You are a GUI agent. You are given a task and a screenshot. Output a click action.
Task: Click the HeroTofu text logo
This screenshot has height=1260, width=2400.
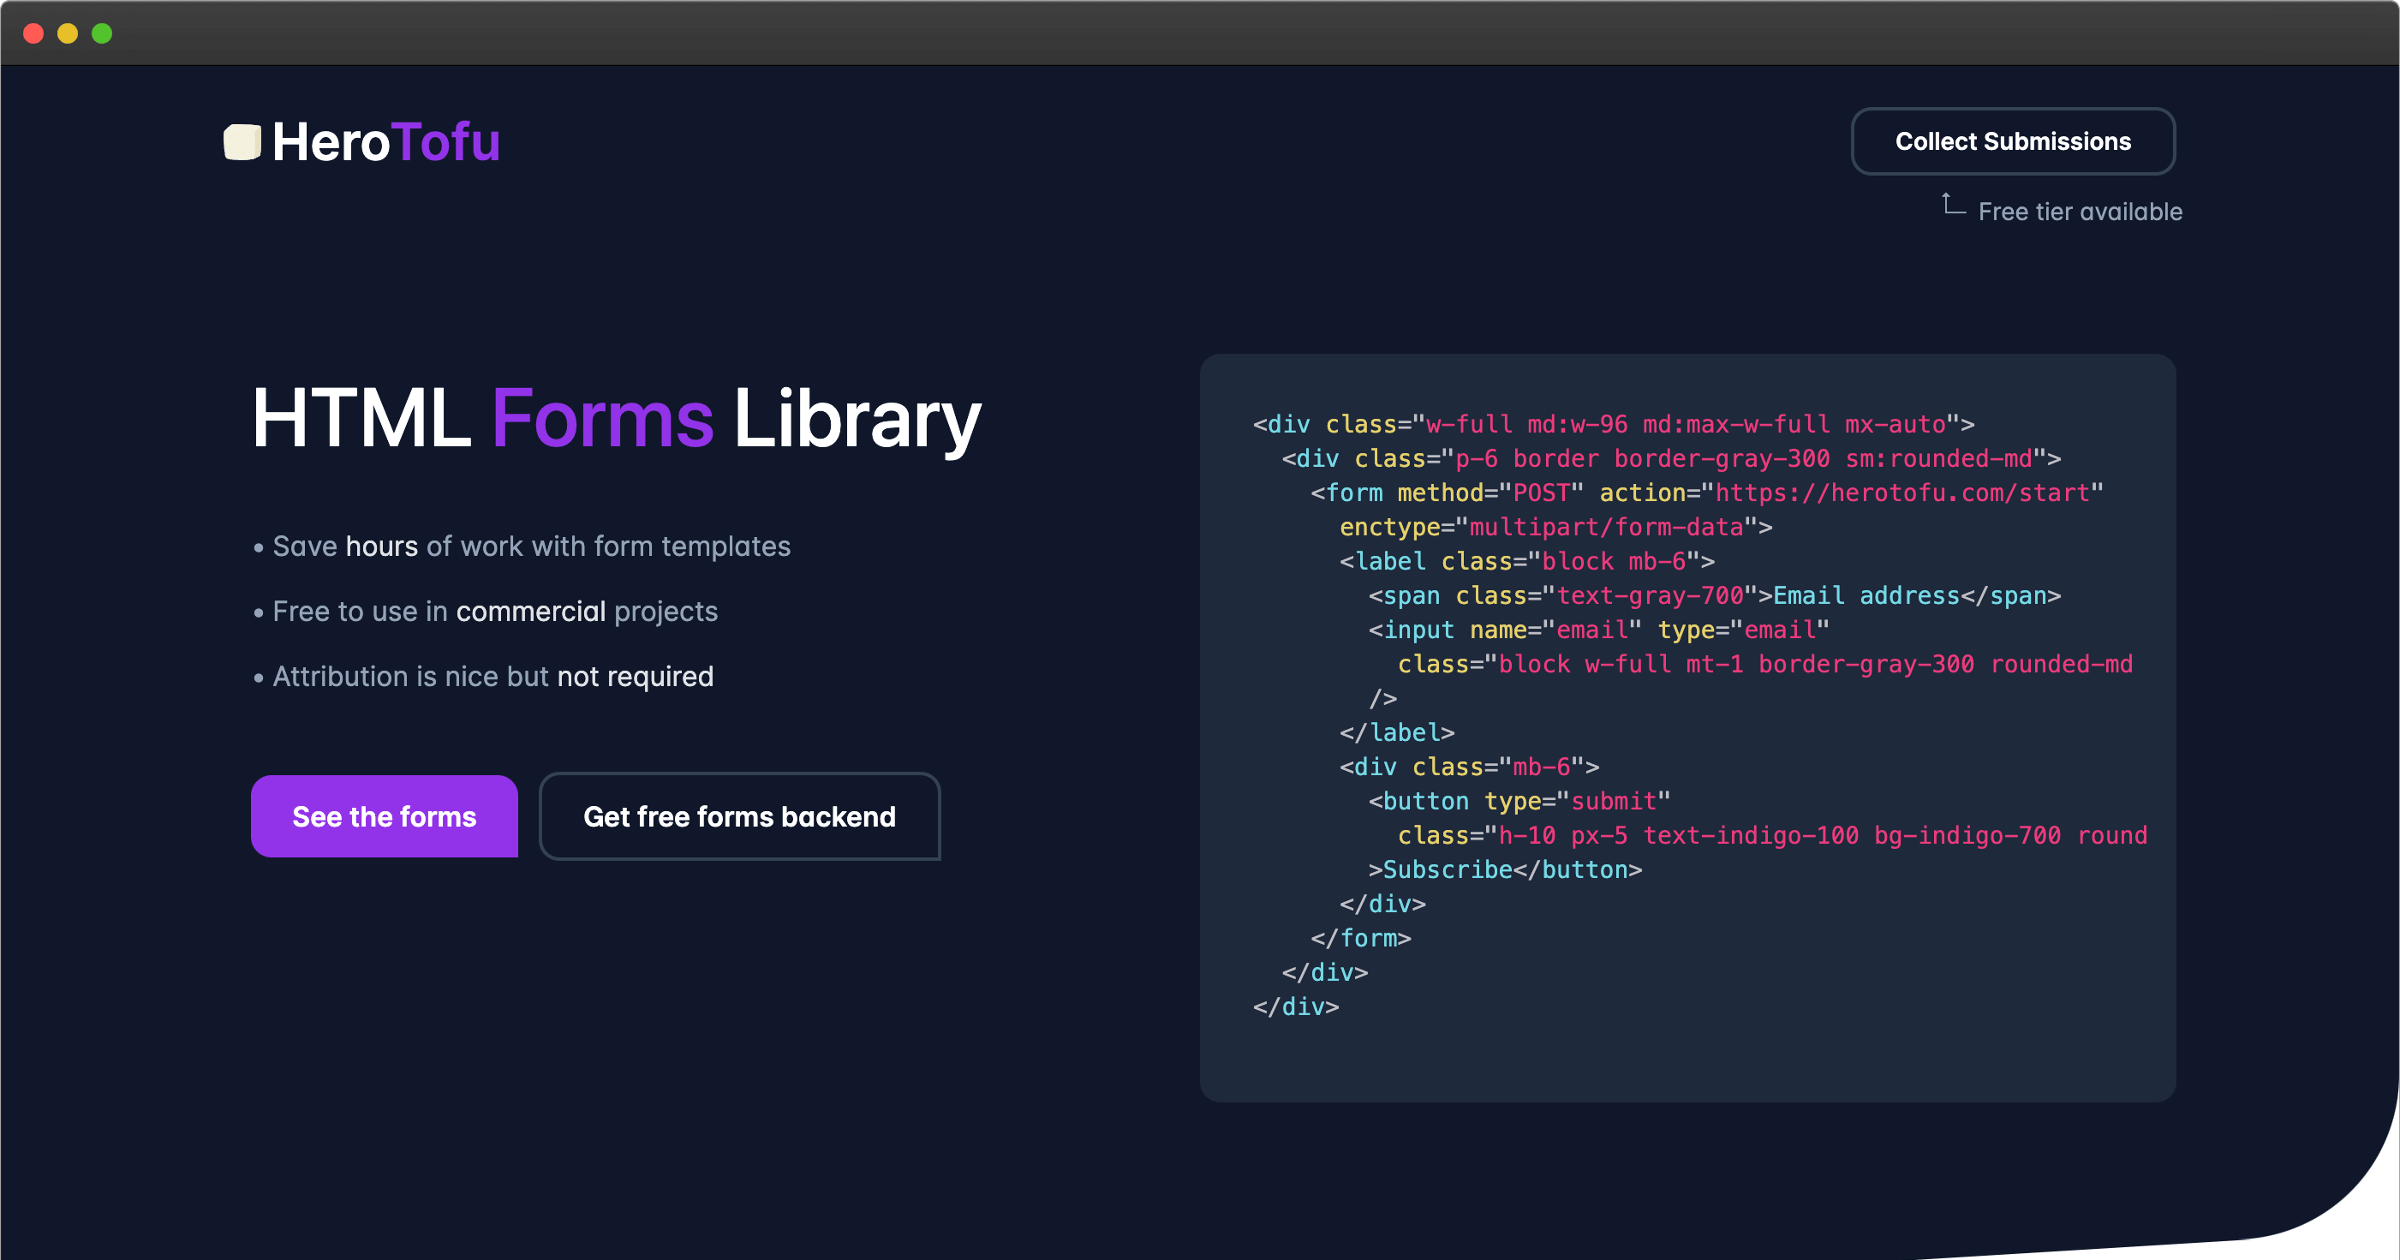click(x=387, y=141)
